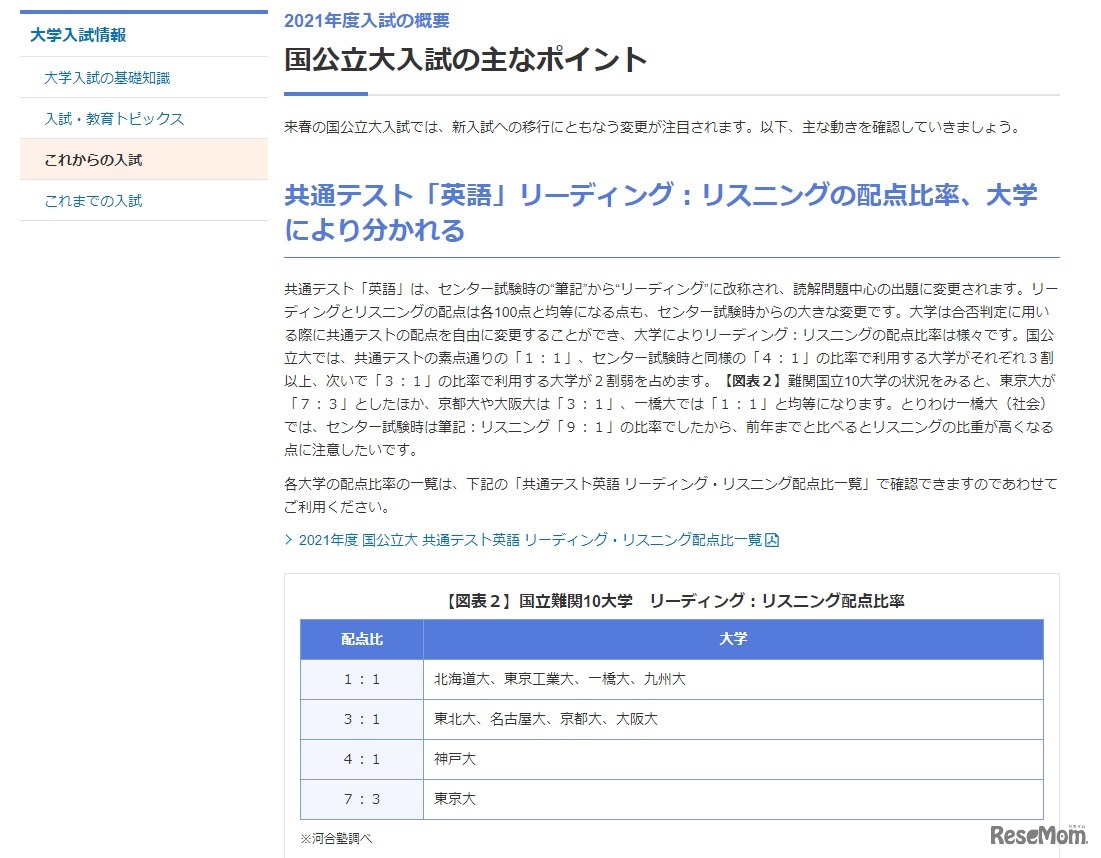Click the external-window icon after the 配点比一覧 link

click(x=775, y=539)
